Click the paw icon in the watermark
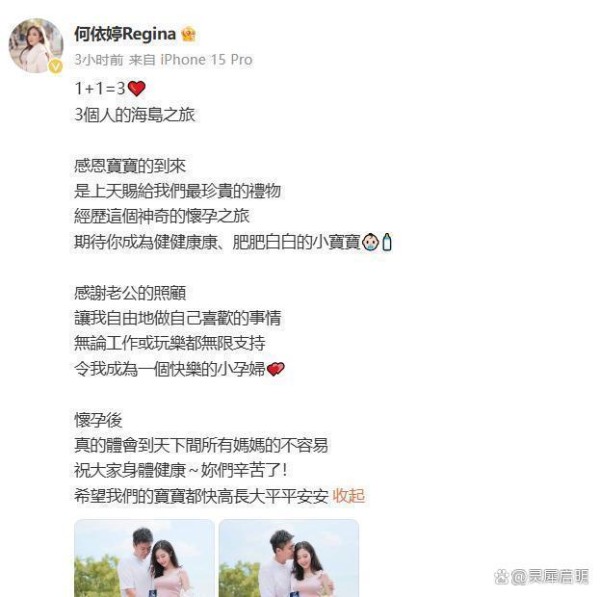This screenshot has width=600, height=597. 501,577
